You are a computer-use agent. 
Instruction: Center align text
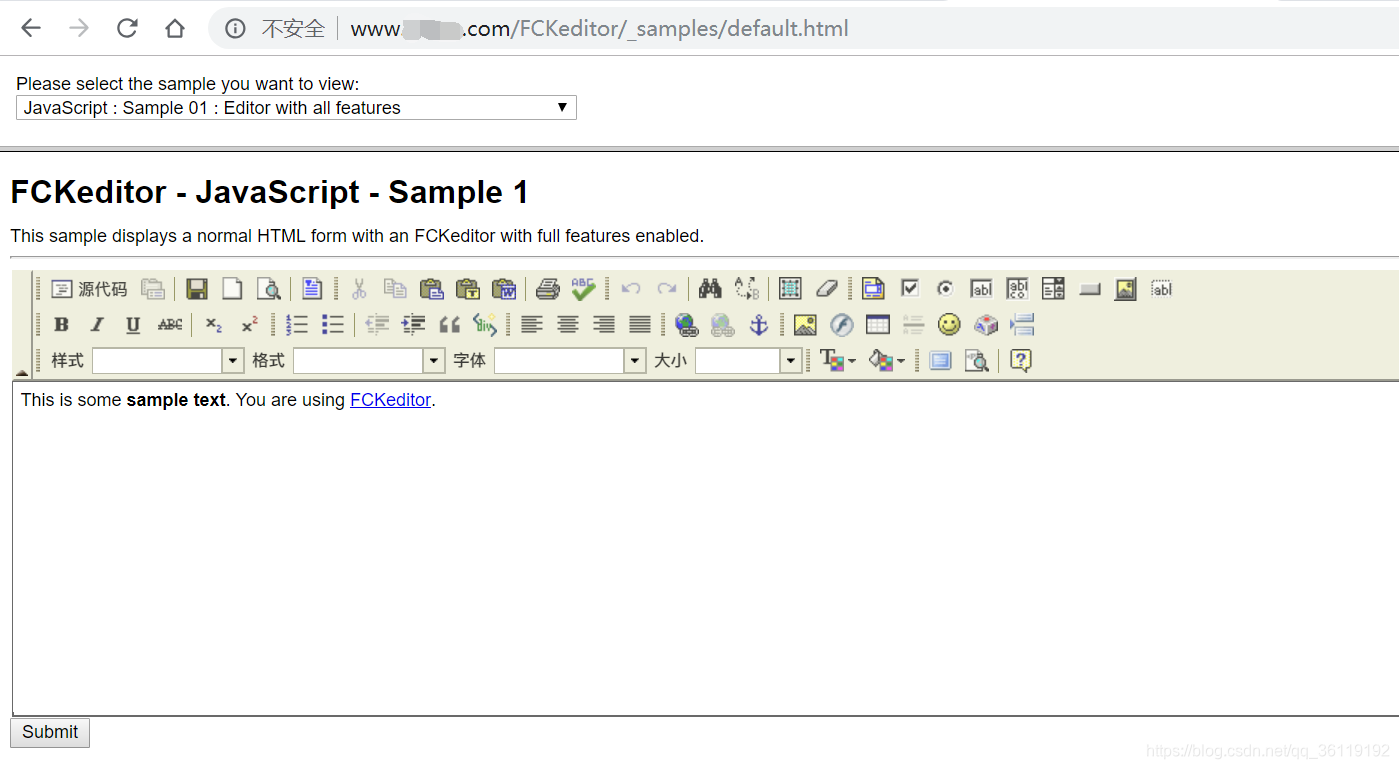click(x=568, y=324)
